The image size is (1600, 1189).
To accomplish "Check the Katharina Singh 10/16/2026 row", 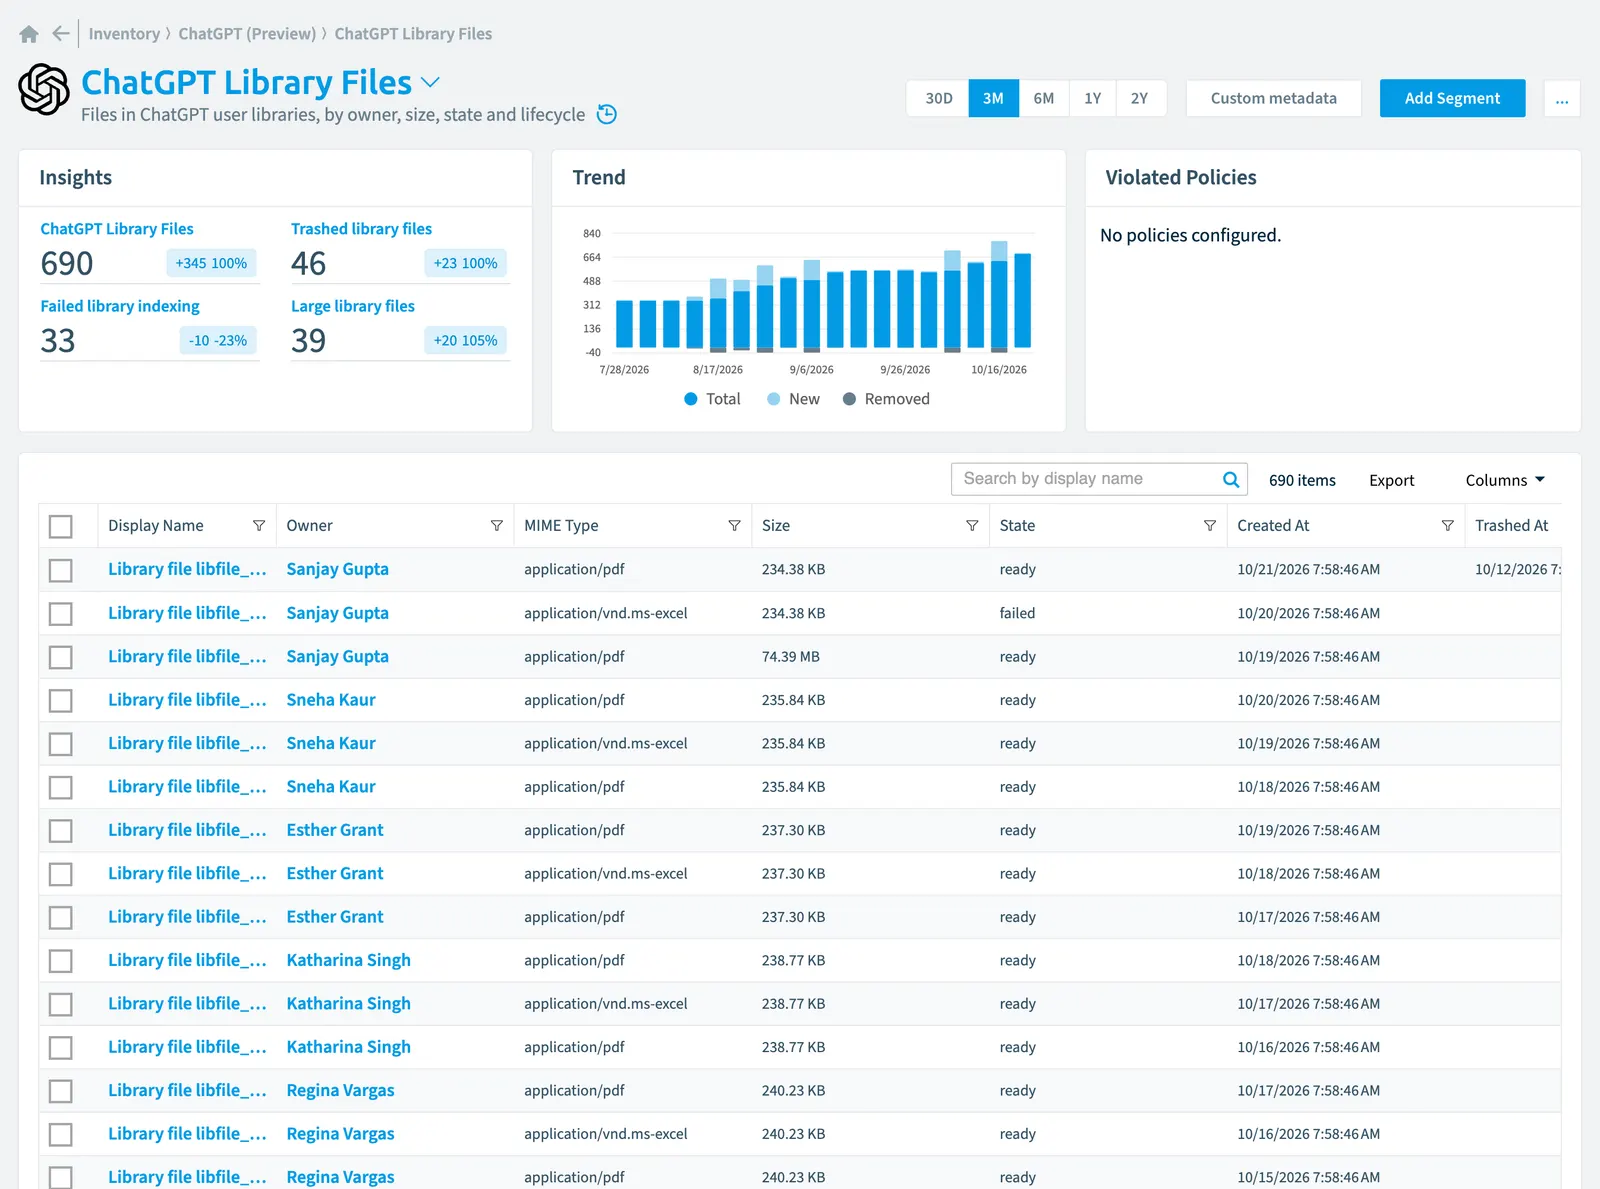I will click(x=61, y=1047).
